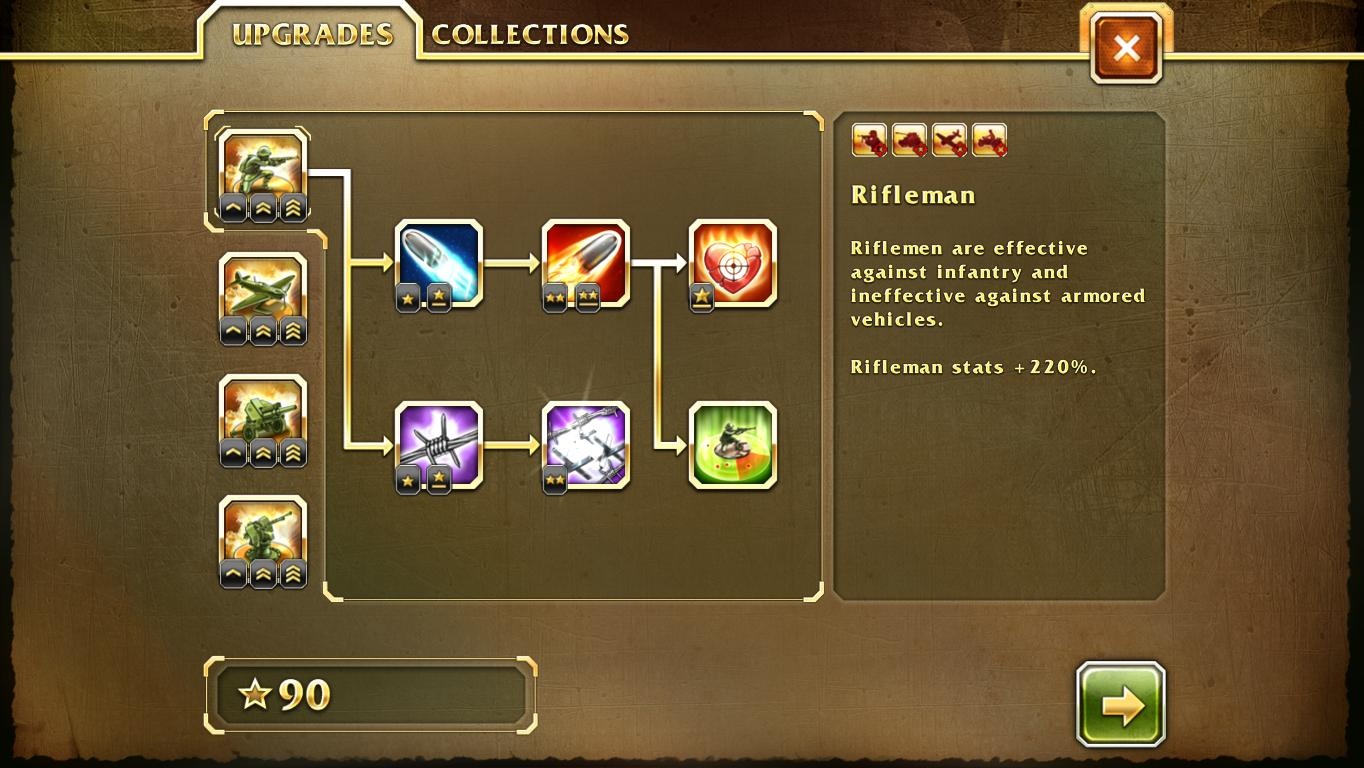This screenshot has height=768, width=1364.
Task: Click the double chevron rank under howitzer
Action: (x=263, y=453)
